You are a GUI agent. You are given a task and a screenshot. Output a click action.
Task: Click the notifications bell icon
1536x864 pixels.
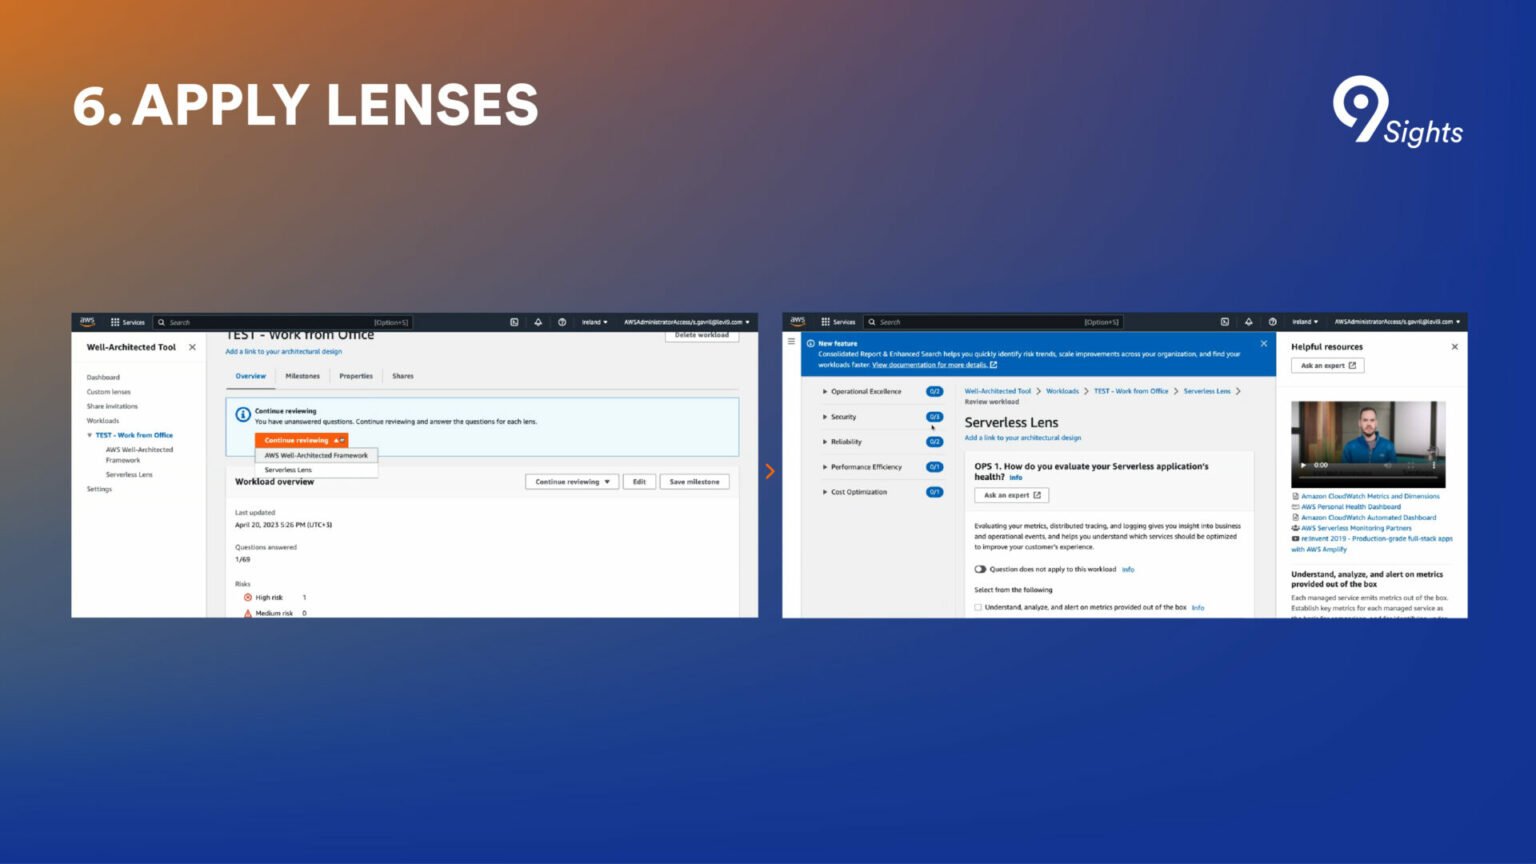coord(537,322)
